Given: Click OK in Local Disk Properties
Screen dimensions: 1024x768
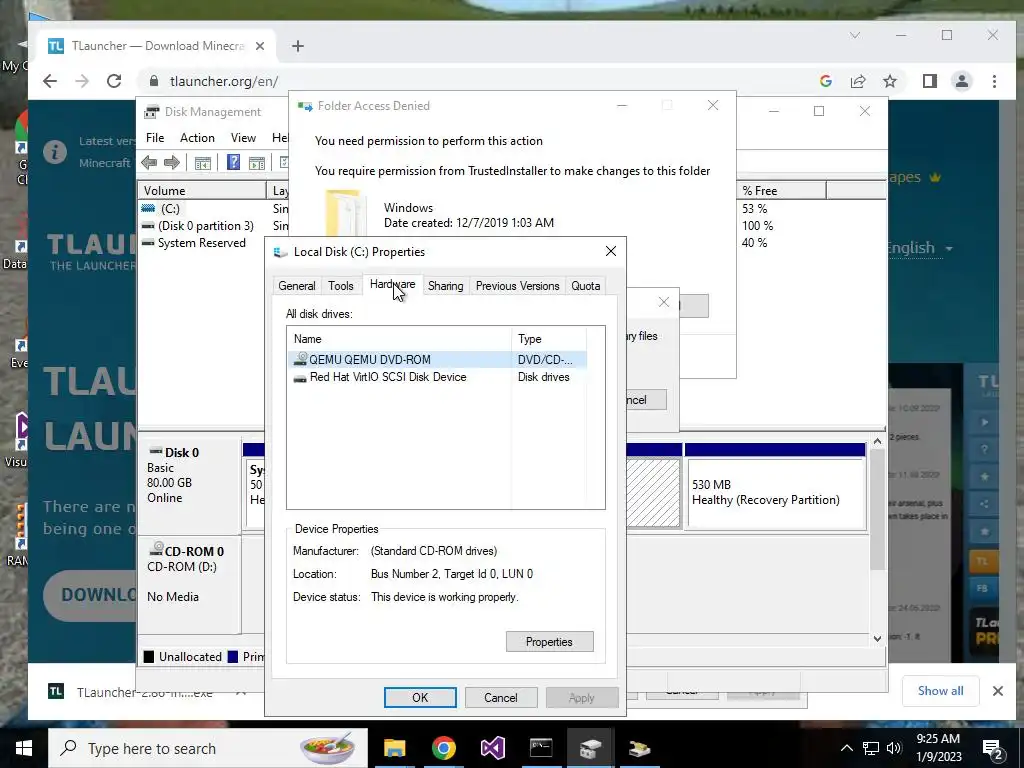Looking at the screenshot, I should tap(420, 697).
